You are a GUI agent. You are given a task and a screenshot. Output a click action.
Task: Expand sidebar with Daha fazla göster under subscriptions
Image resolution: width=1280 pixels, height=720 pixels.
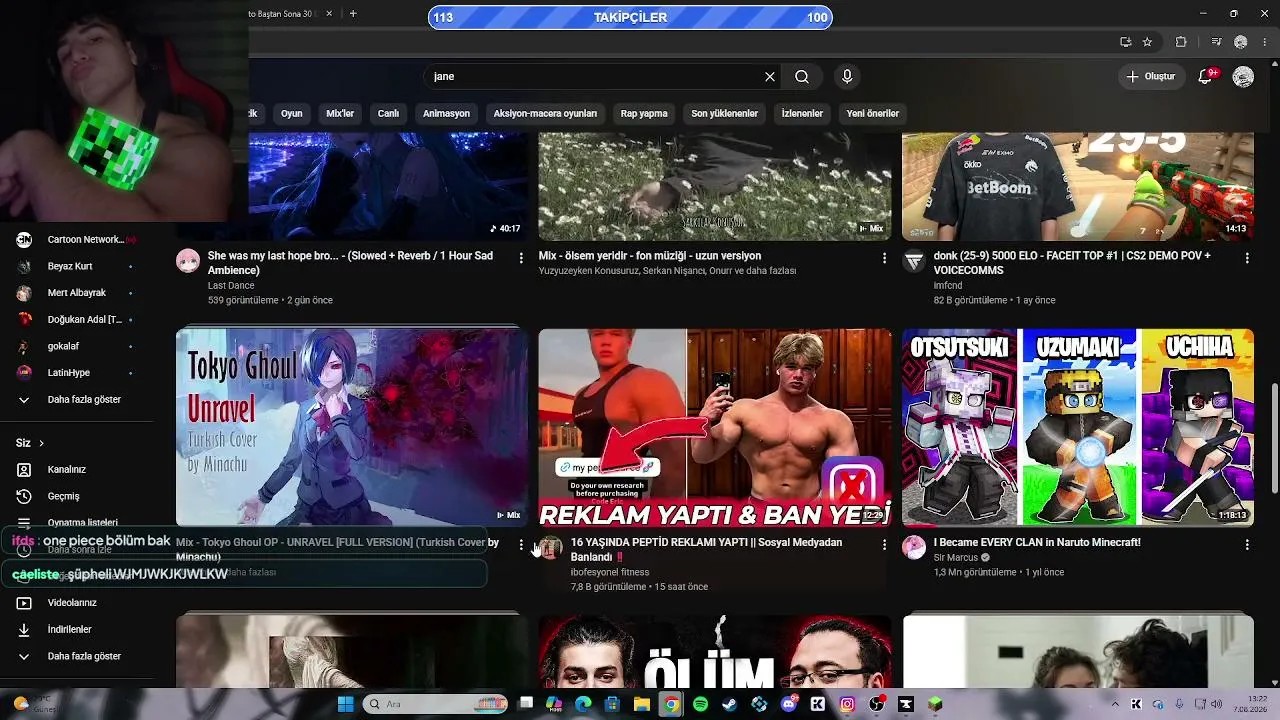84,400
